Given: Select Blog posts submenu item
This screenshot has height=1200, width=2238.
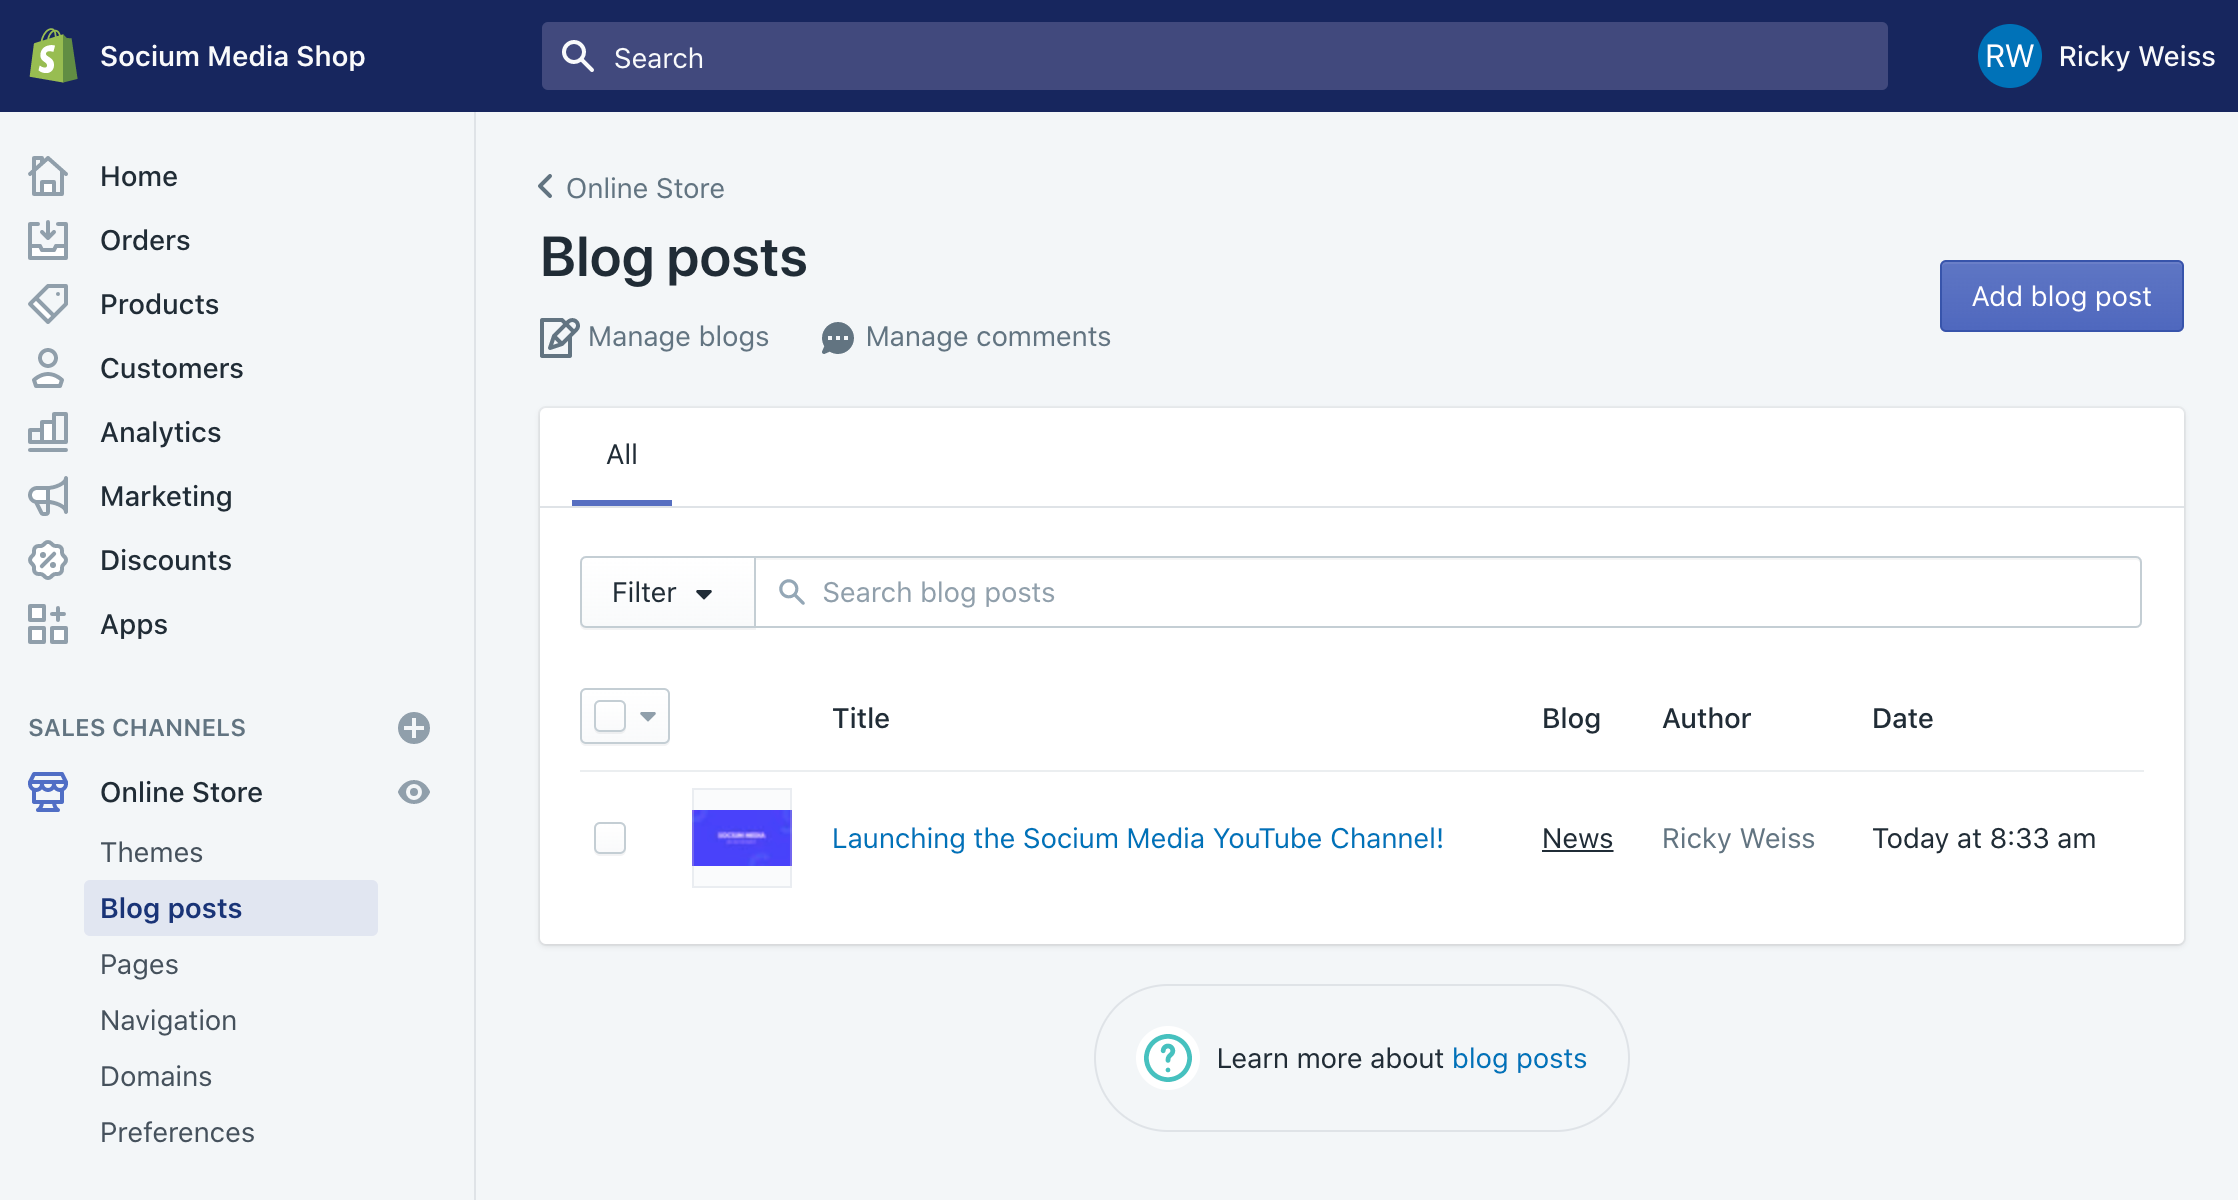Looking at the screenshot, I should tap(231, 908).
